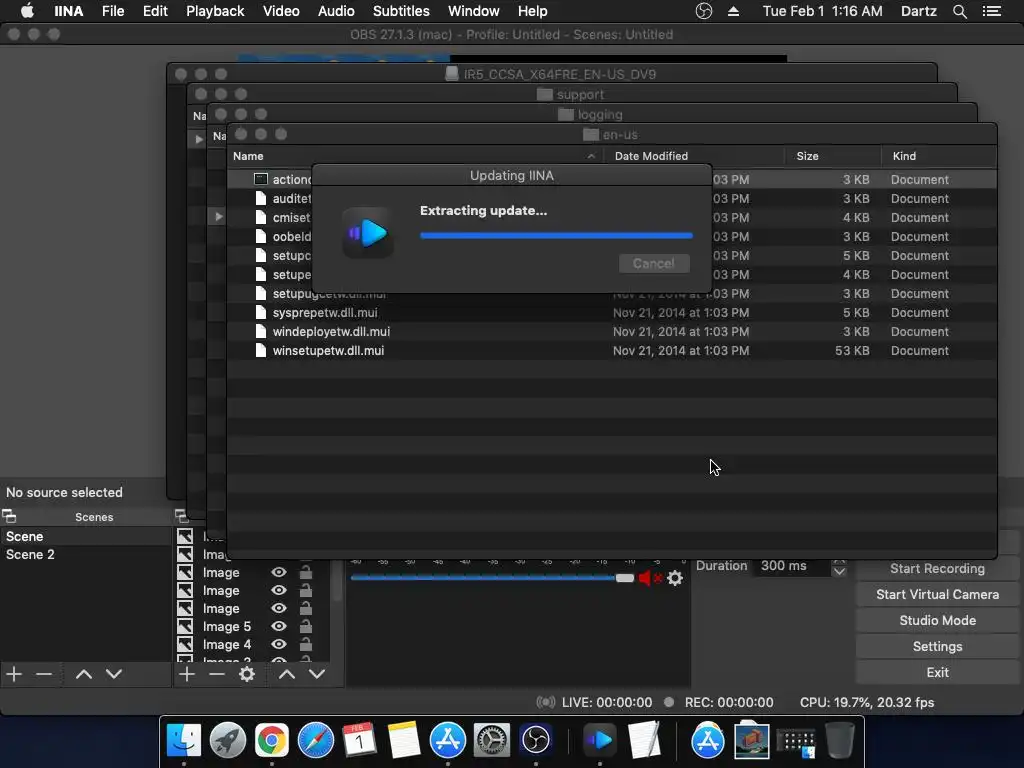Open the Apple menu
The image size is (1024, 768).
(x=27, y=11)
